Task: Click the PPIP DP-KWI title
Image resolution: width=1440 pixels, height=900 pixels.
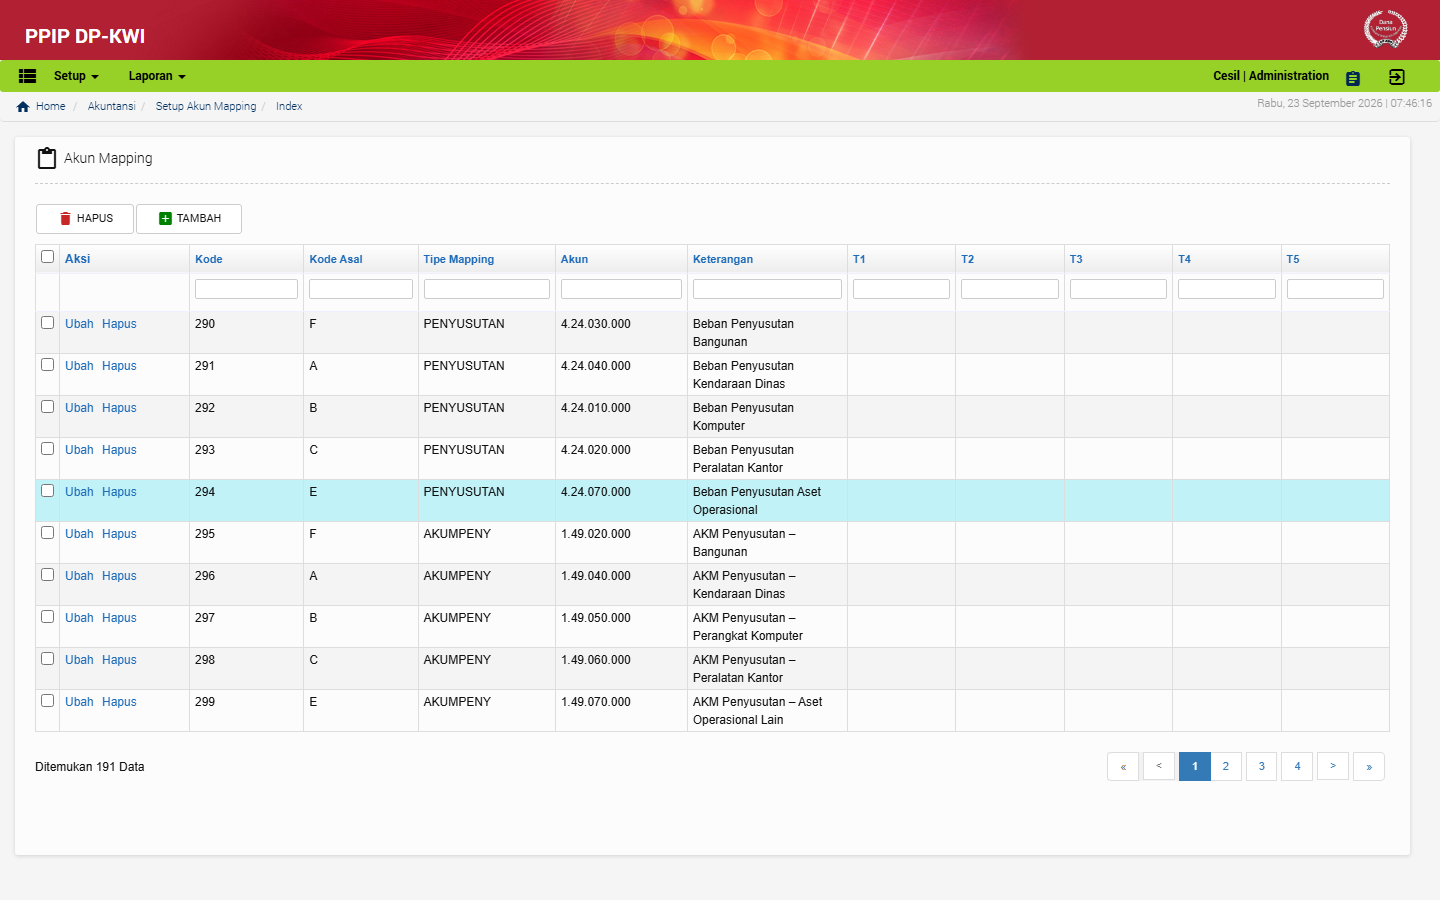Action: tap(85, 36)
